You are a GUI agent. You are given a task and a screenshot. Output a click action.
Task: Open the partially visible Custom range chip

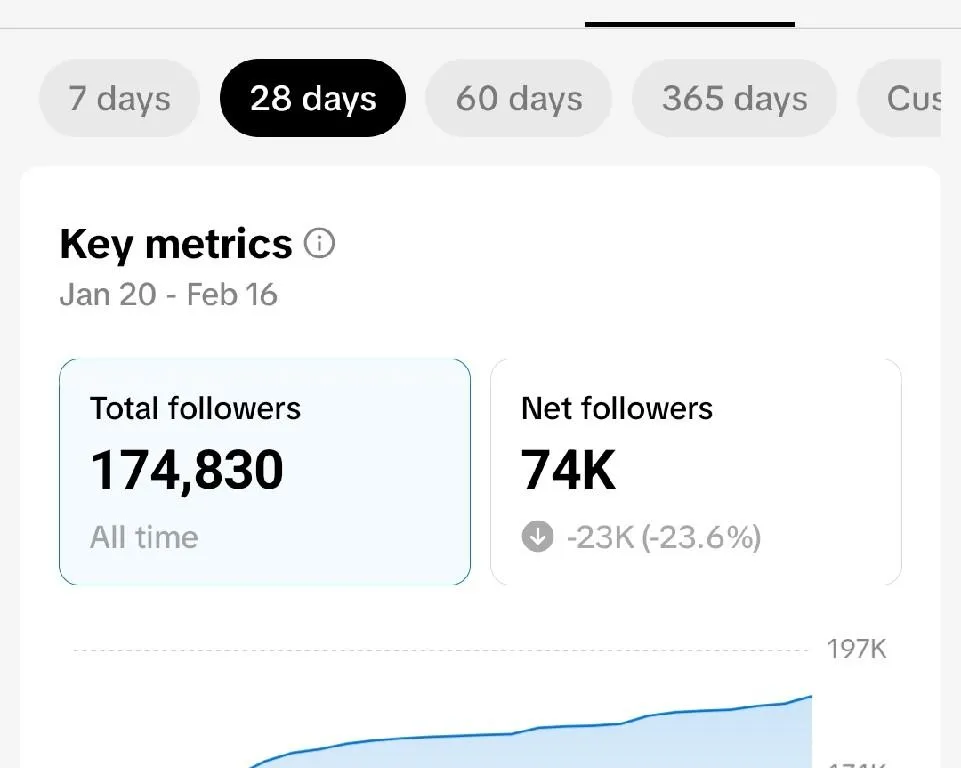[904, 99]
